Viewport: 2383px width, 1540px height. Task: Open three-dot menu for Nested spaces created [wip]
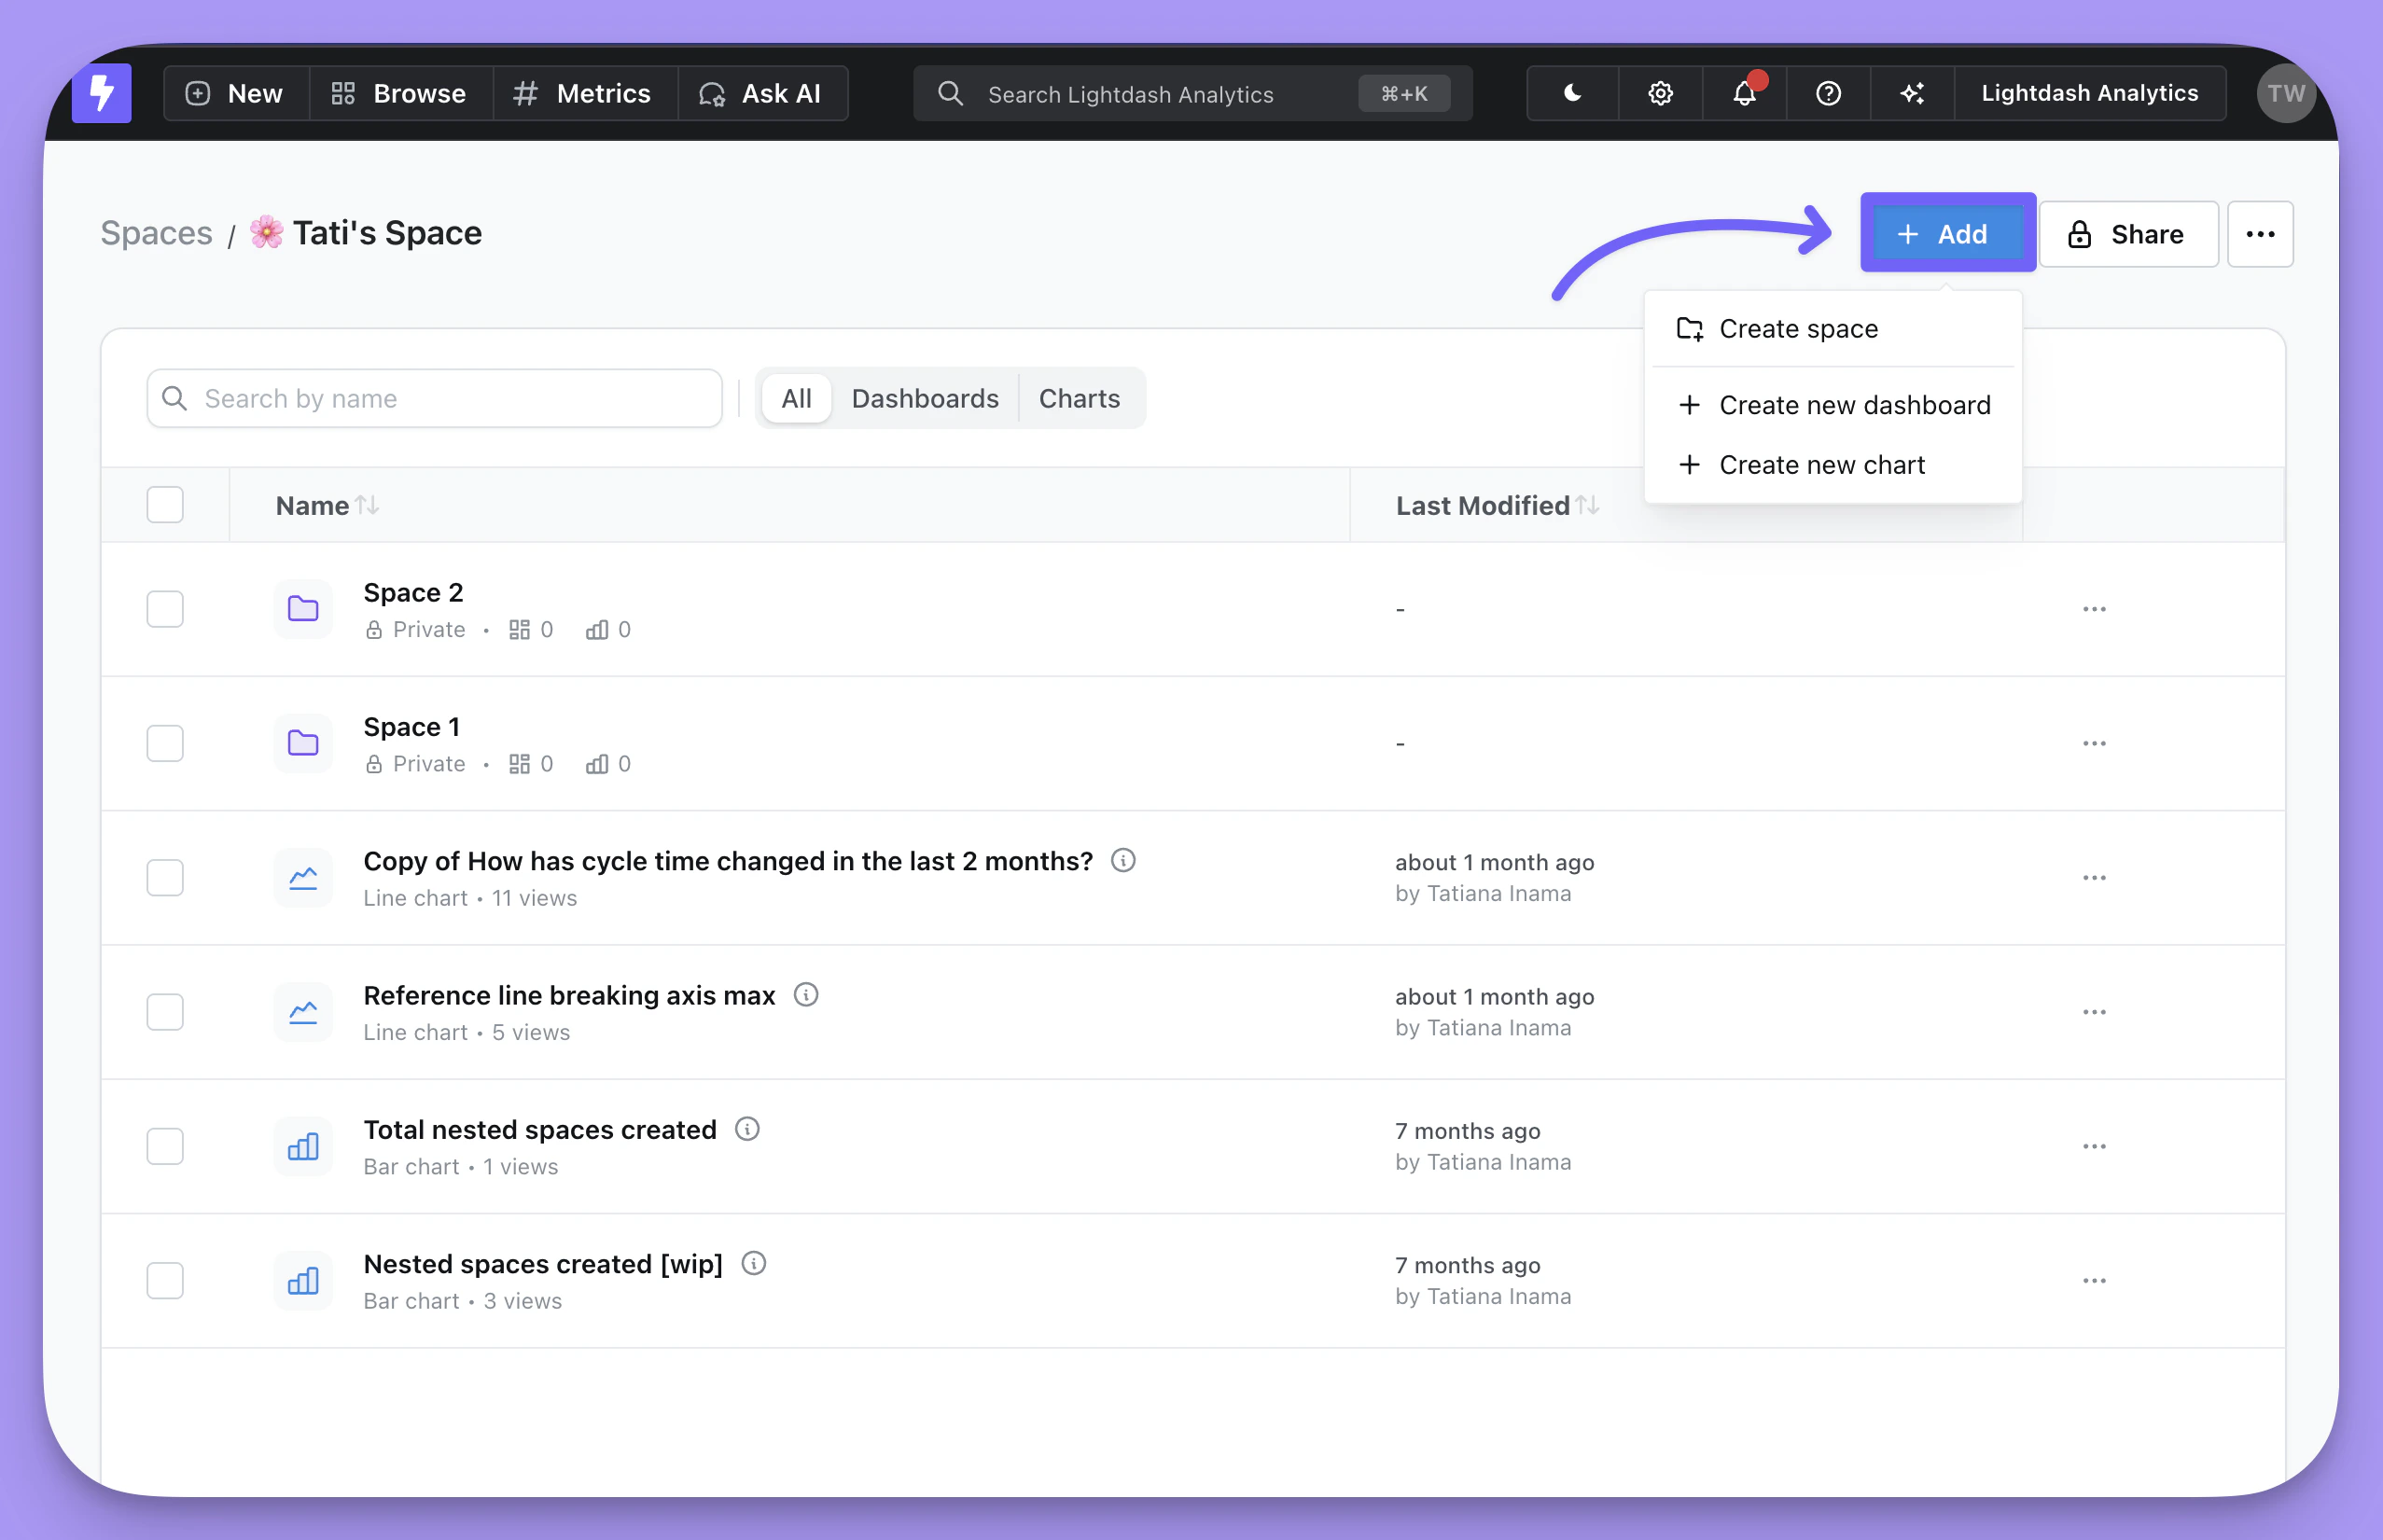pyautogui.click(x=2094, y=1281)
